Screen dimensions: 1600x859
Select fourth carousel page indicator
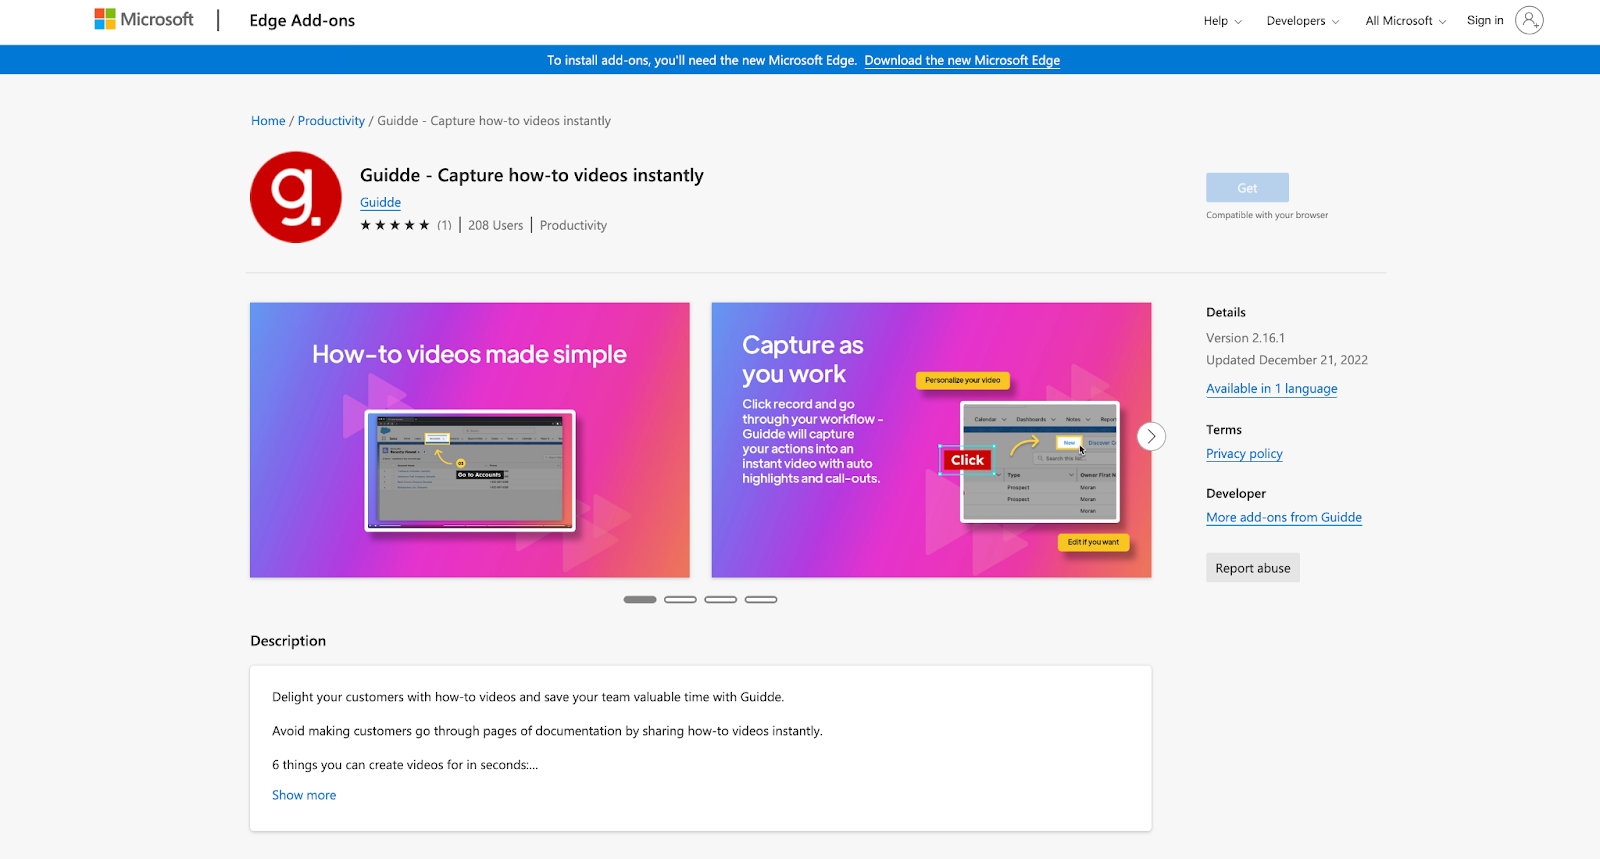click(x=761, y=600)
